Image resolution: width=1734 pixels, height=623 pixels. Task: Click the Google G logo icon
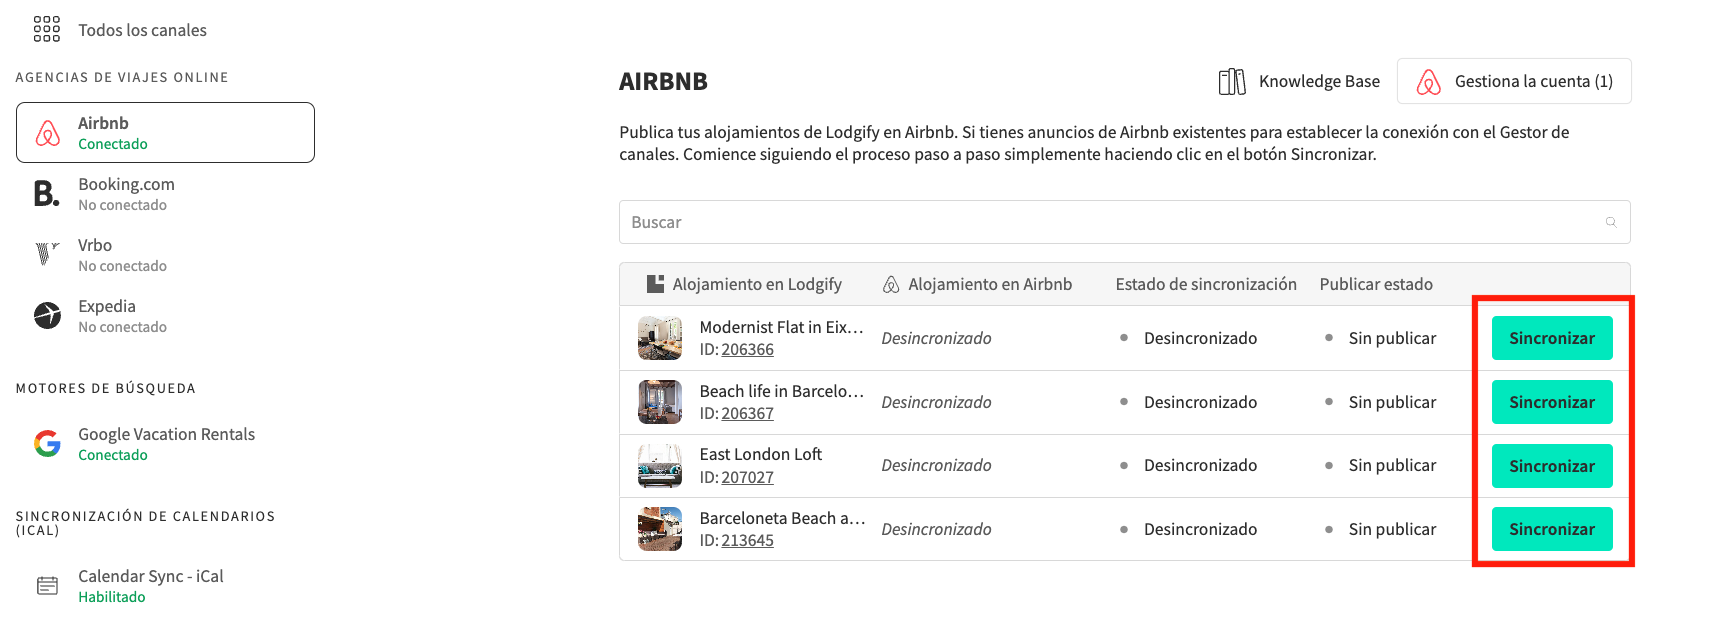(x=47, y=443)
